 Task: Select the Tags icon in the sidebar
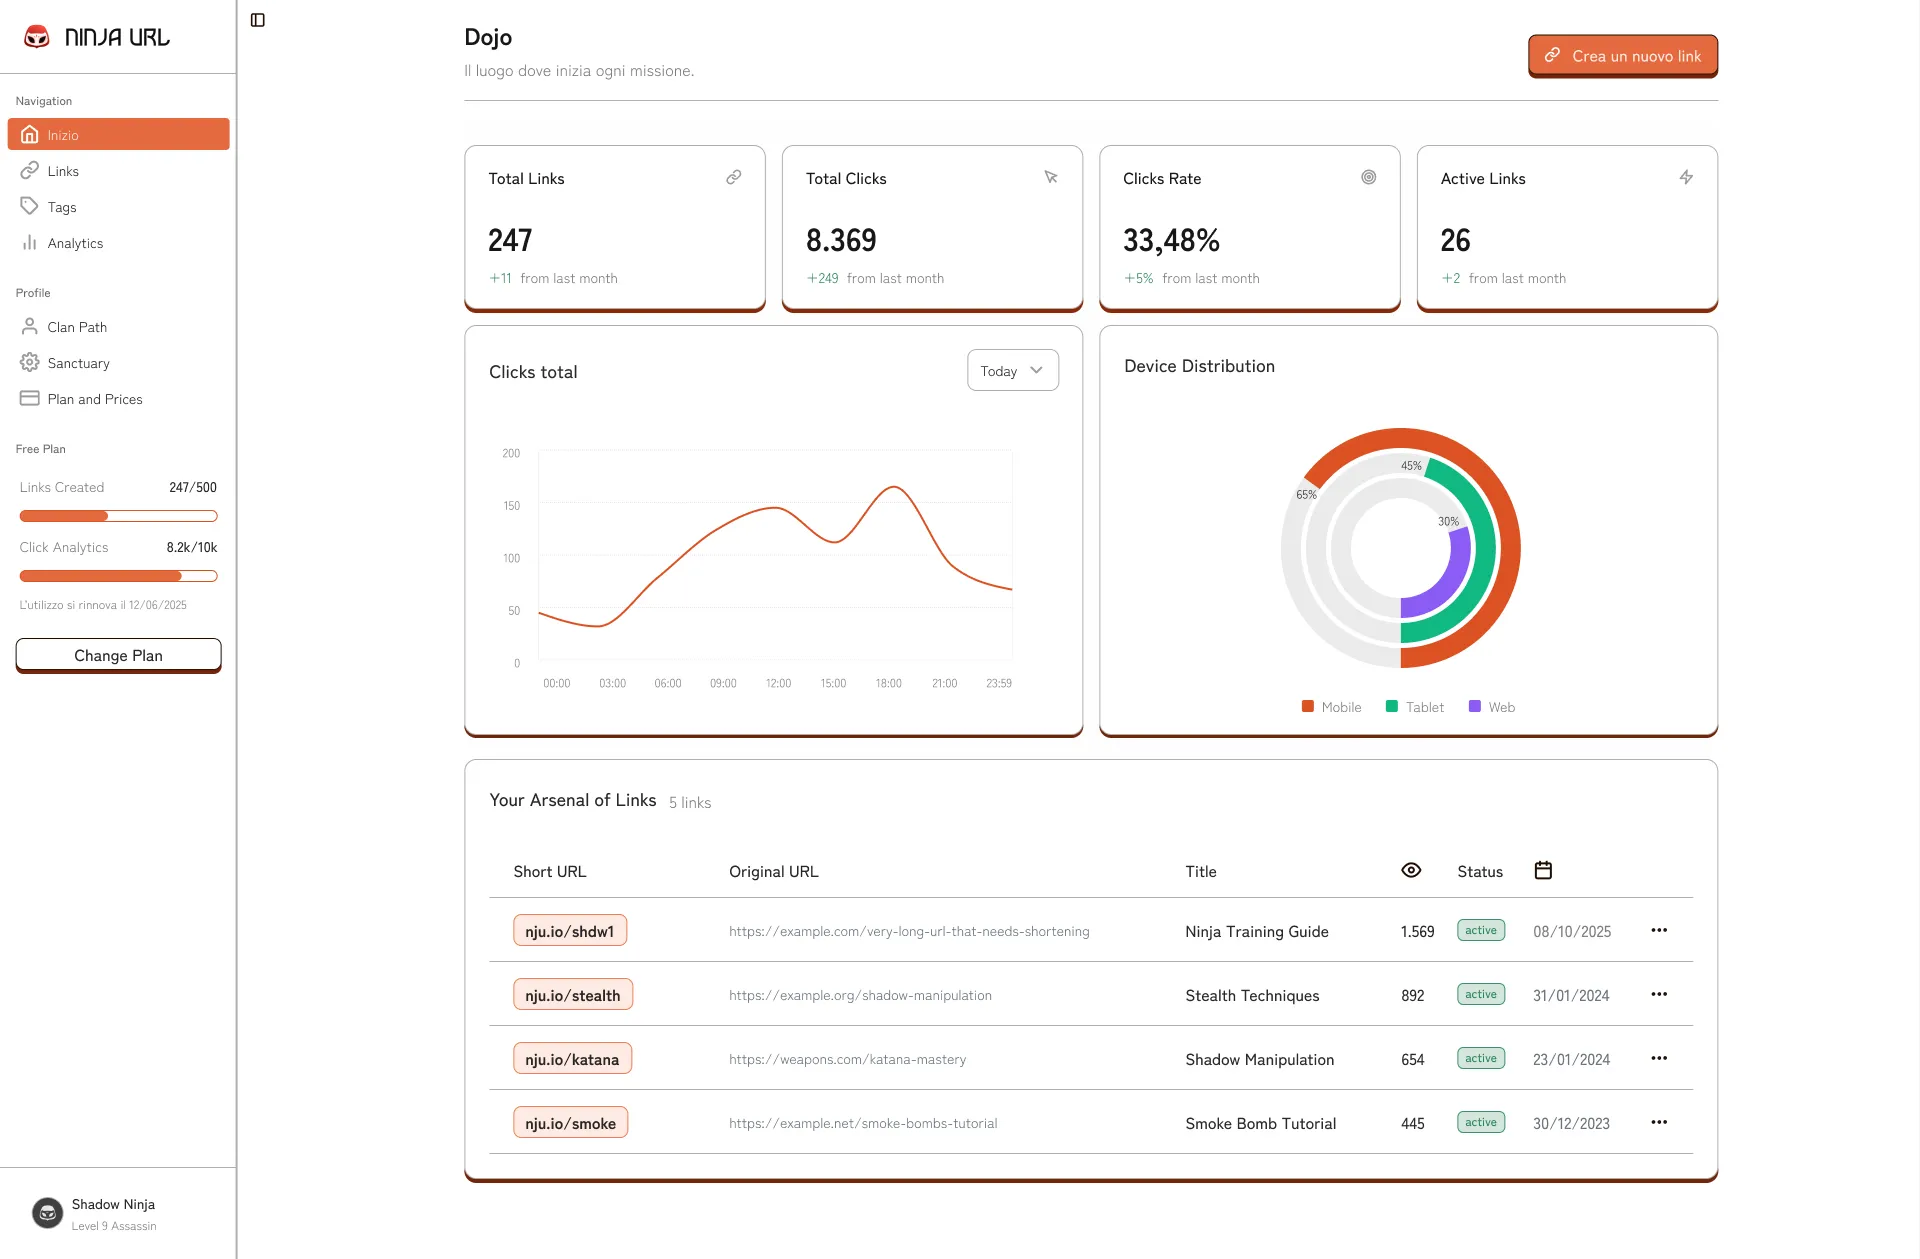pos(30,206)
